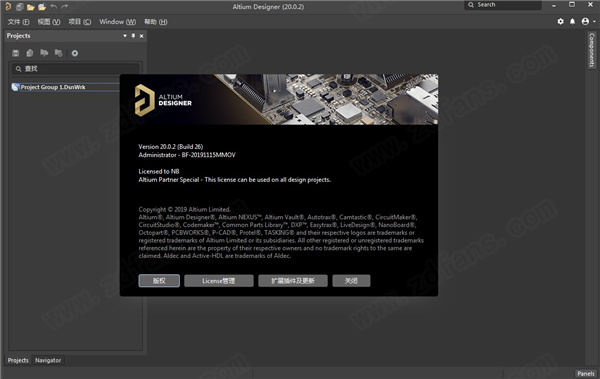
Task: Pin the Projects panel with pushpin icon
Action: click(x=133, y=36)
